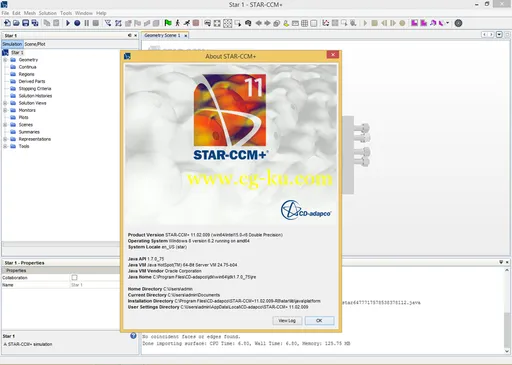Viewport: 512px width, 365px height.
Task: Click the surface mesh generation toolbar icon
Action: pyautogui.click(x=108, y=23)
